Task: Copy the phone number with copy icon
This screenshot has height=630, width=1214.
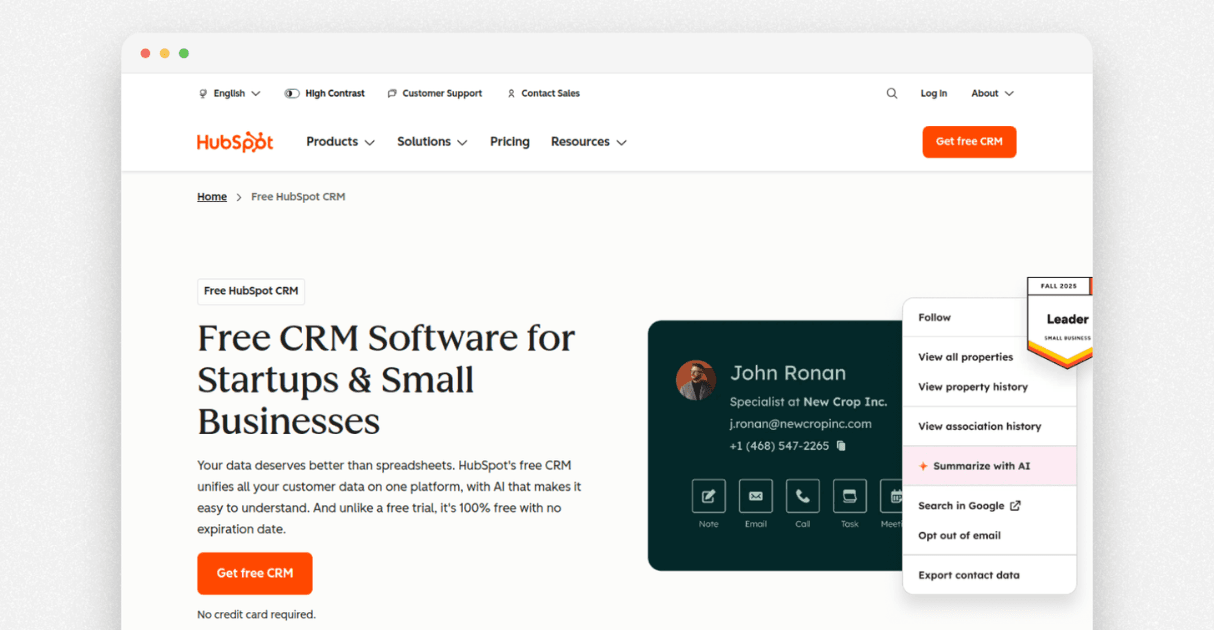Action: pyautogui.click(x=841, y=446)
